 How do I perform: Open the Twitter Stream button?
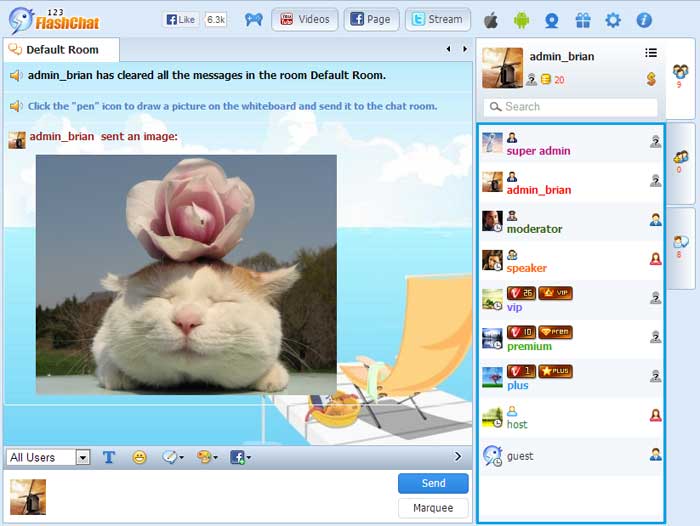438,20
